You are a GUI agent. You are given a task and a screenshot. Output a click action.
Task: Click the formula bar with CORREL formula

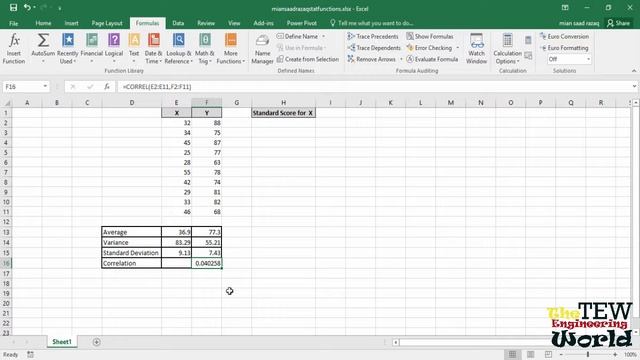[x=373, y=87]
